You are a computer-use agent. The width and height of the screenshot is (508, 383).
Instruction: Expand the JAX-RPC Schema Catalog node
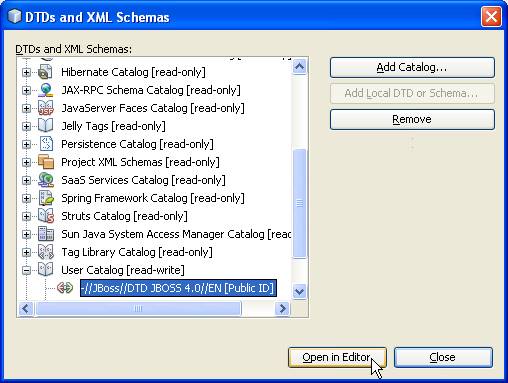26,90
